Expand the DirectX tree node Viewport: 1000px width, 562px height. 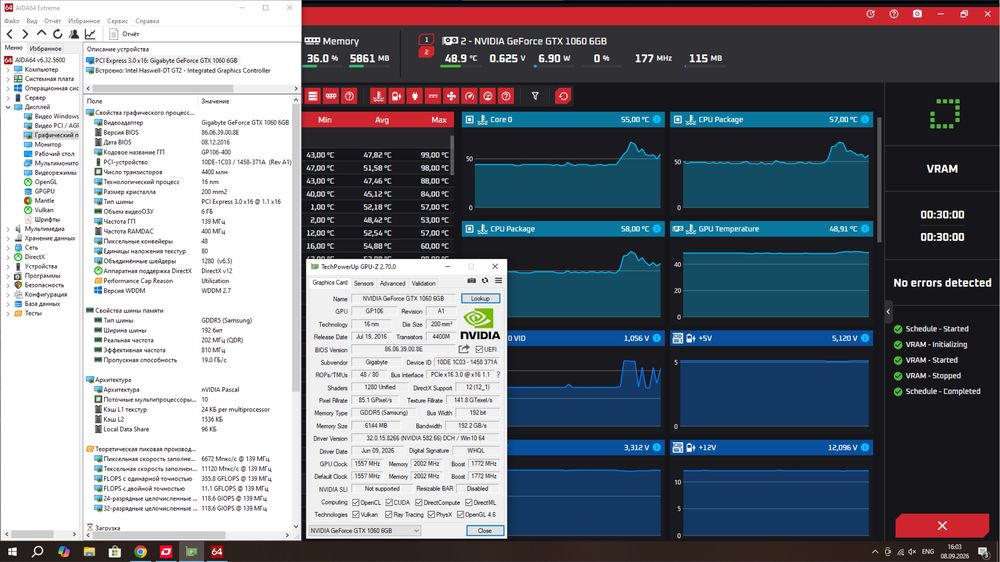pos(8,257)
